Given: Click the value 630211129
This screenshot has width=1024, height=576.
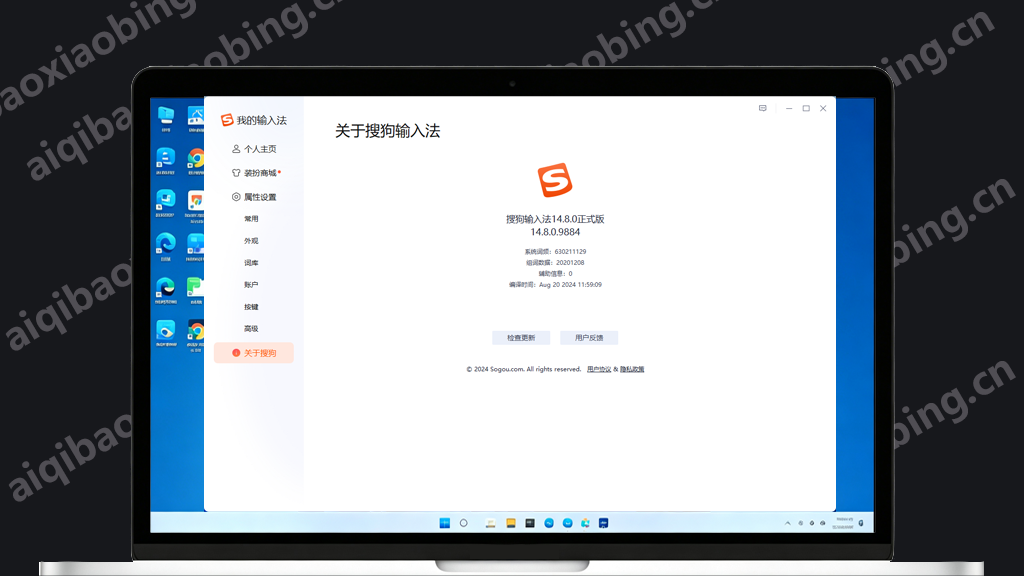Looking at the screenshot, I should click(570, 251).
